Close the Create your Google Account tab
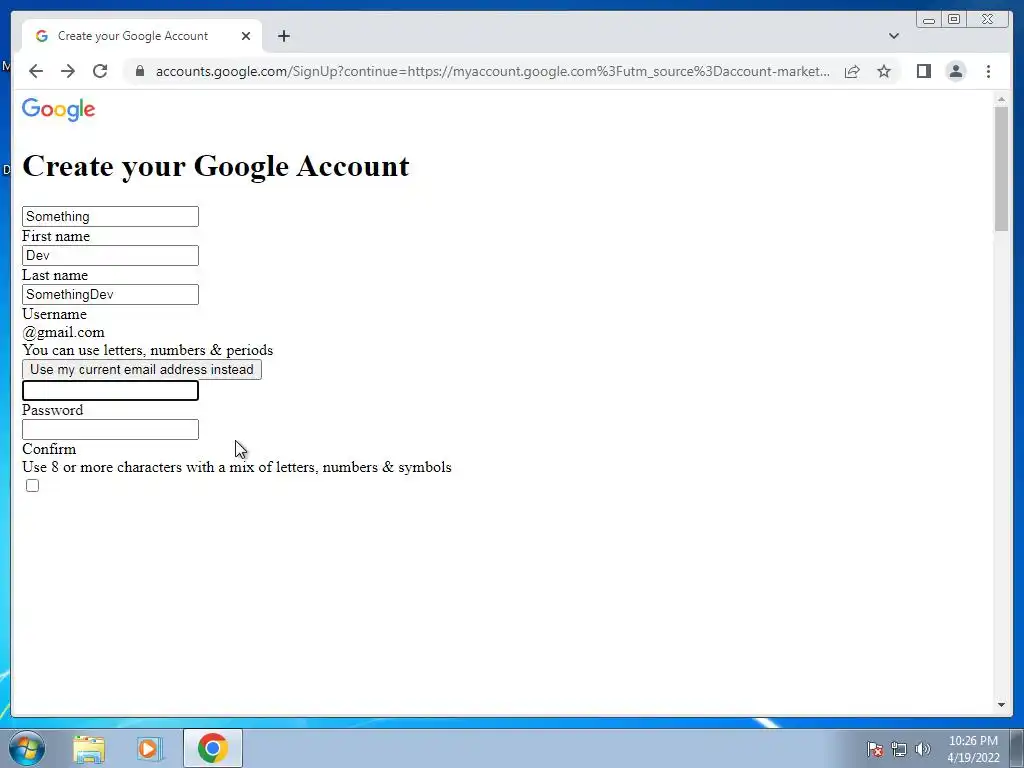 tap(246, 36)
